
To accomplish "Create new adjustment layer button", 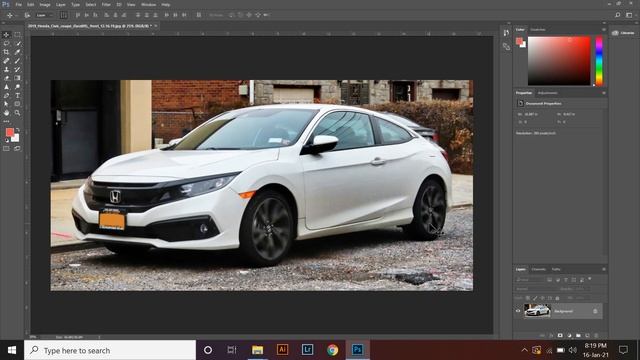I will (569, 335).
